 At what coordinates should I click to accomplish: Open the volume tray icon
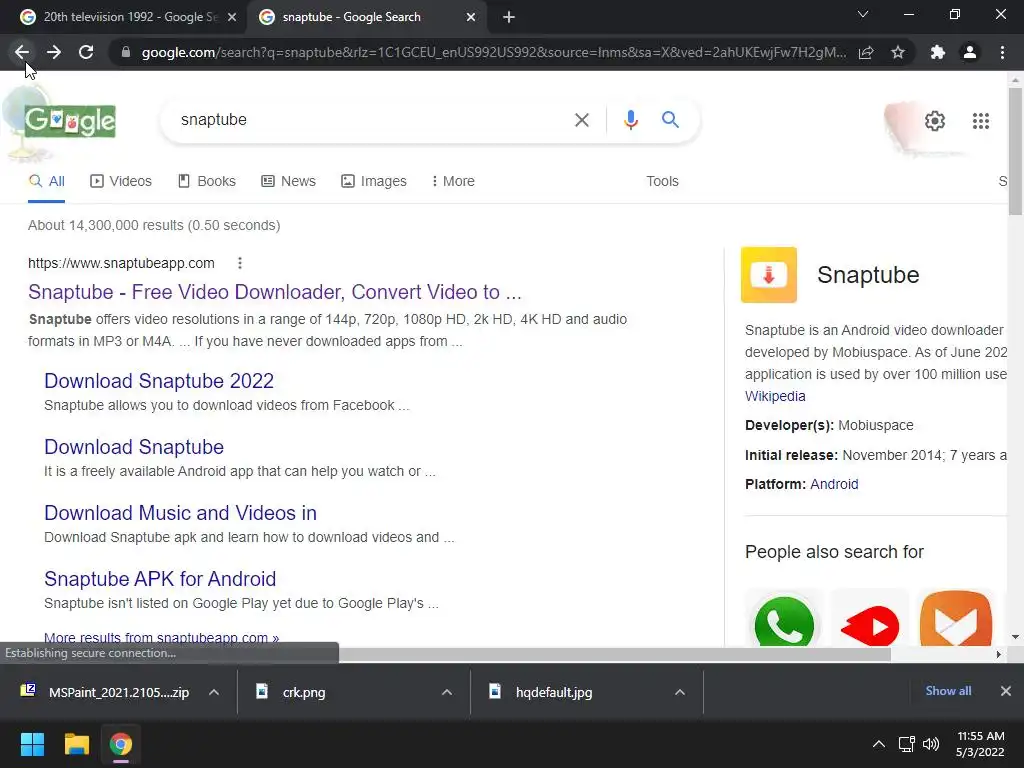tap(931, 744)
